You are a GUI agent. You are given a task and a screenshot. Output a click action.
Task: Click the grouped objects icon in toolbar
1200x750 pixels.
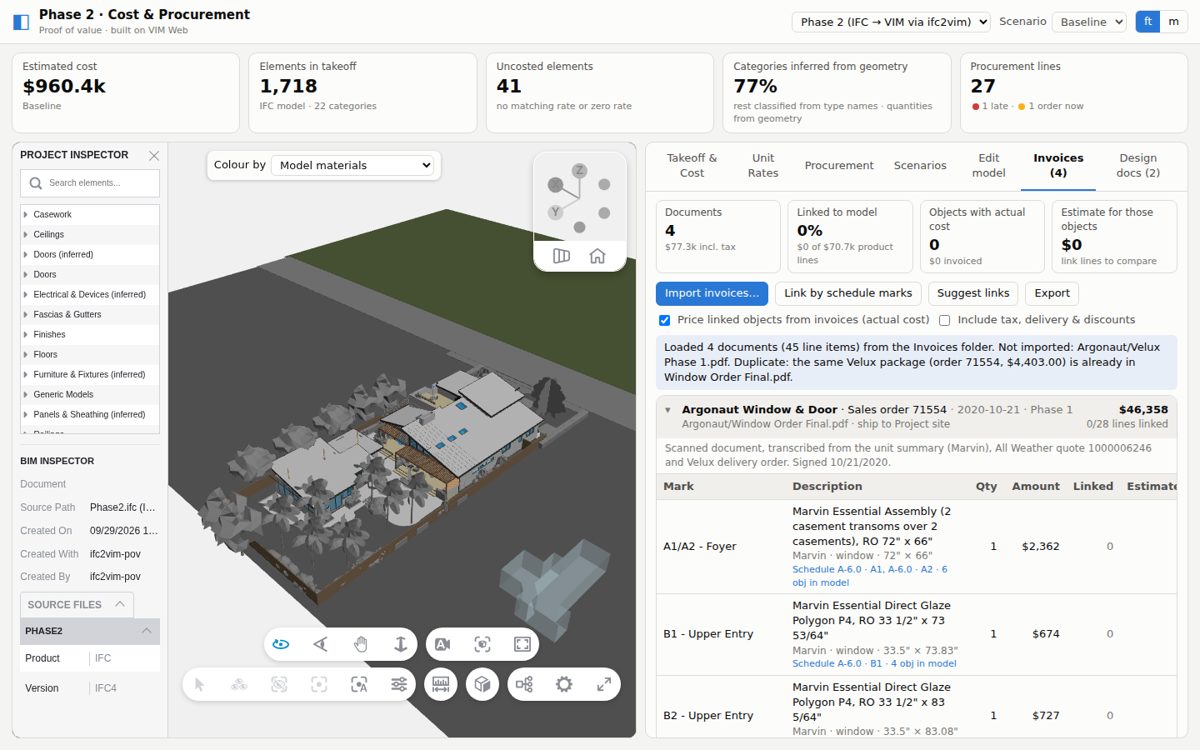239,684
